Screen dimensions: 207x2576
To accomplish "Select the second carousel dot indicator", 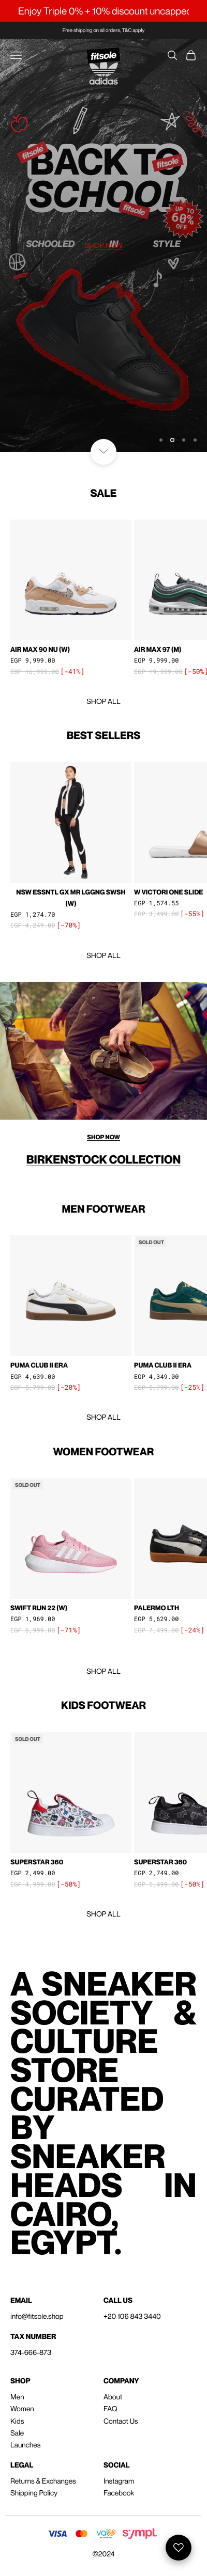I will point(172,440).
